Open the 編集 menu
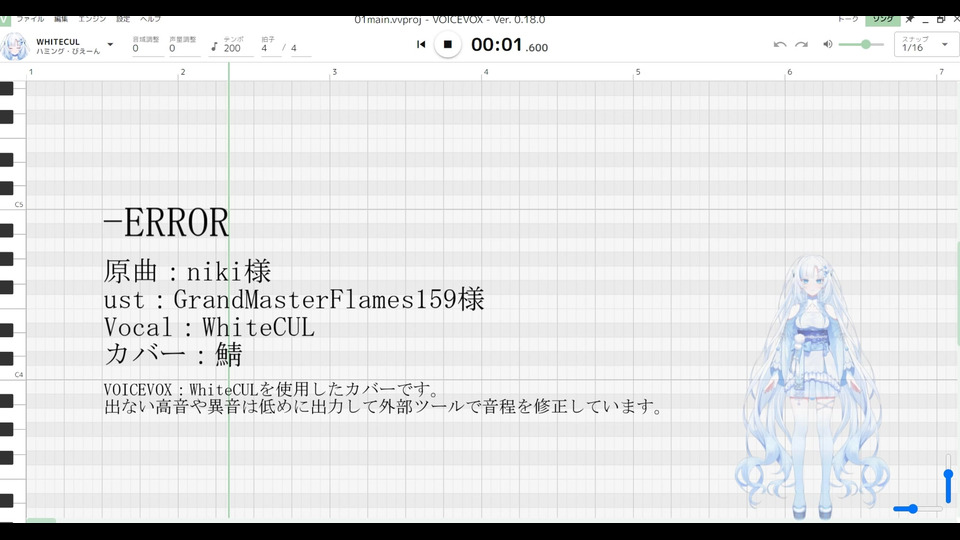 pyautogui.click(x=61, y=19)
